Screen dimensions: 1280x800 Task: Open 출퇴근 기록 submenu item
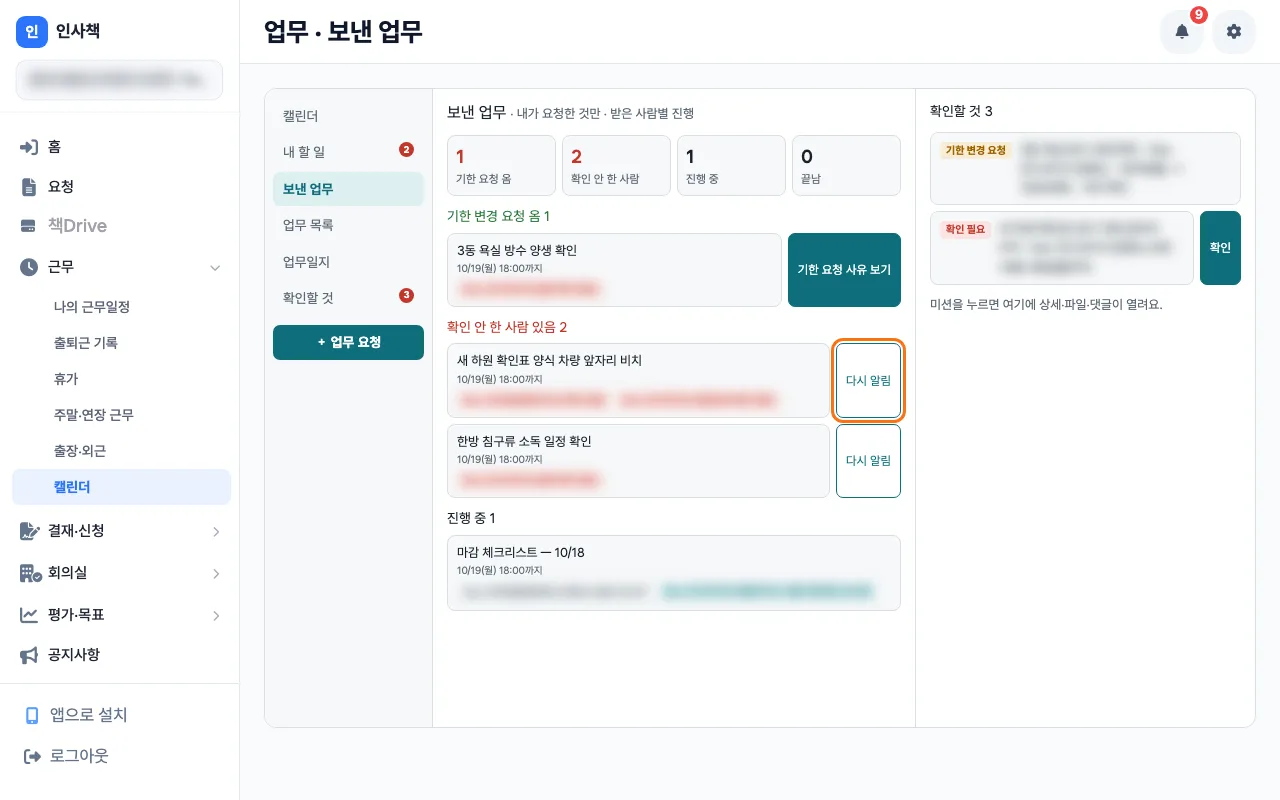[x=121, y=343]
